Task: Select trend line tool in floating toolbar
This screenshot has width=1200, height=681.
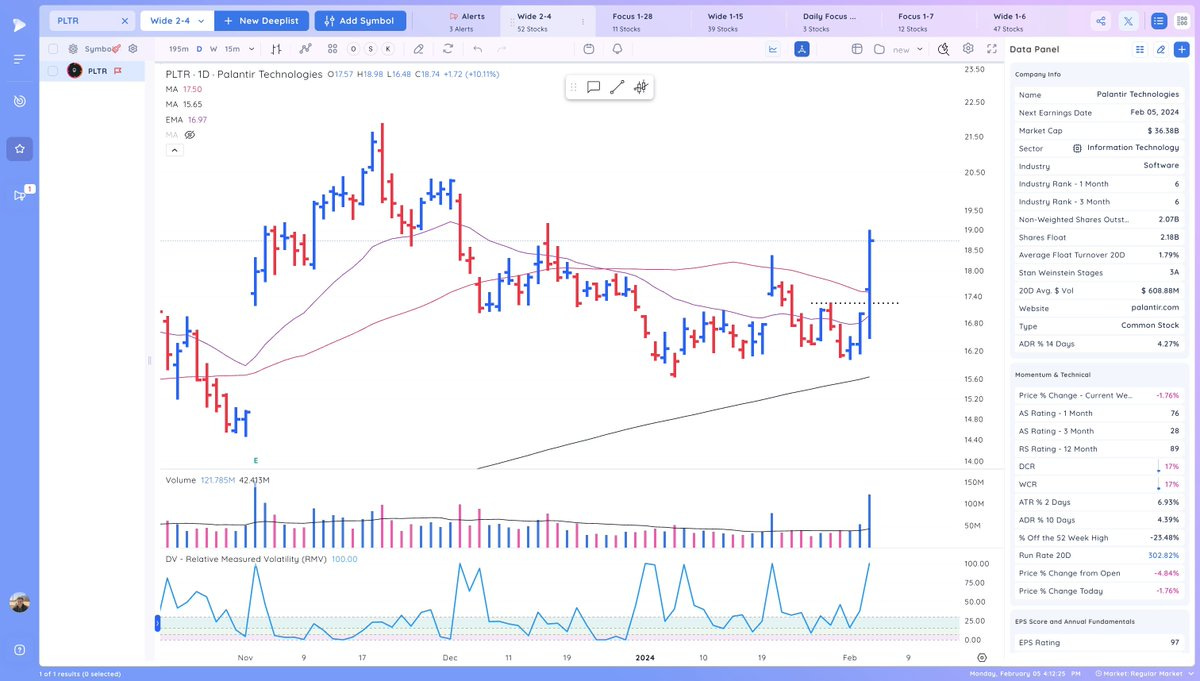Action: click(617, 87)
